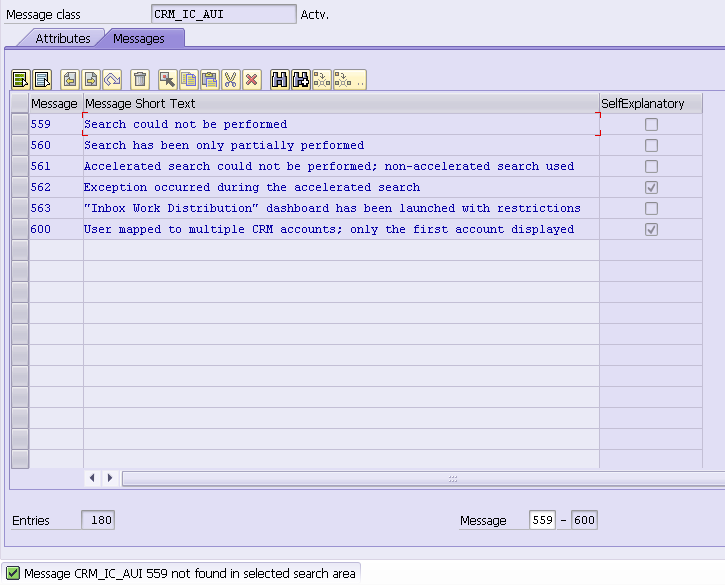The width and height of the screenshot is (725, 585).
Task: Click the 'Inbox Work Distribution' dashboard message text
Action: pyautogui.click(x=332, y=209)
